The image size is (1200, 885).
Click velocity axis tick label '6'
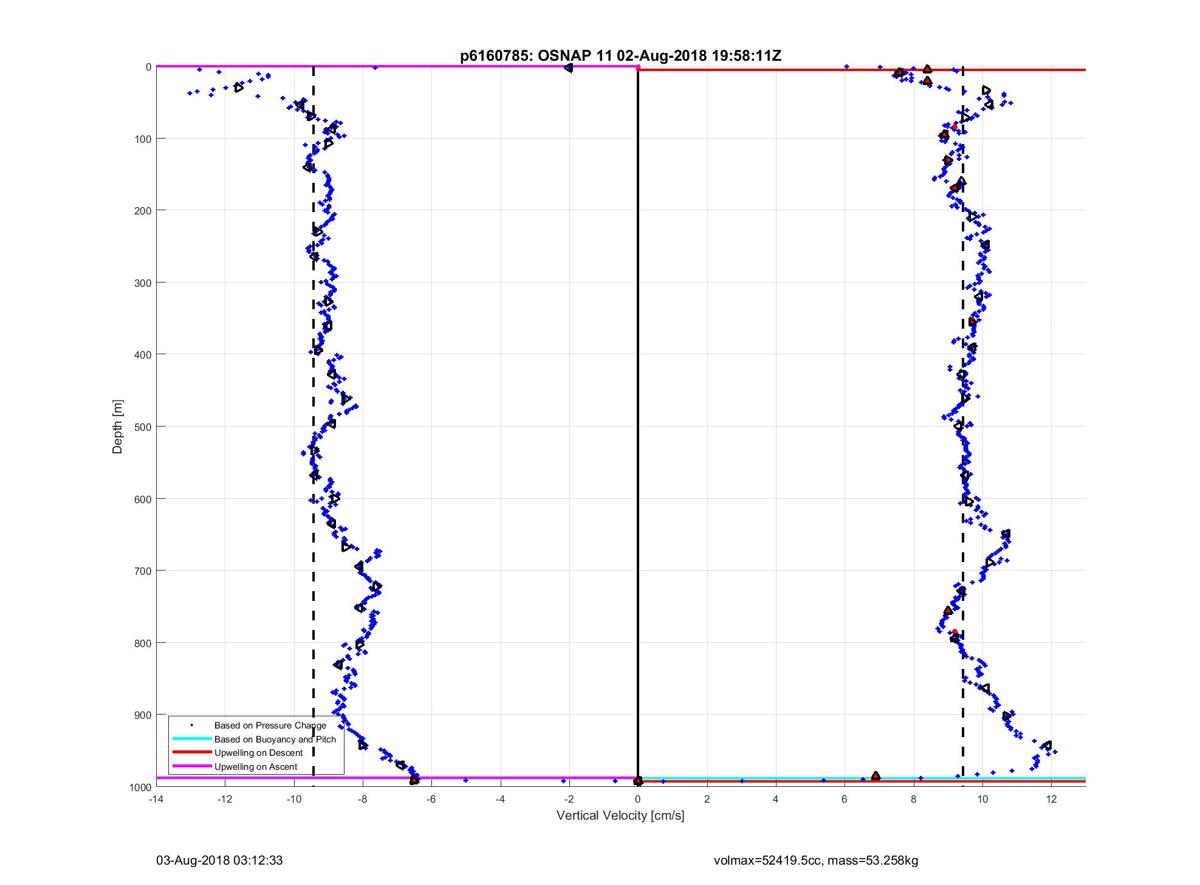[845, 800]
